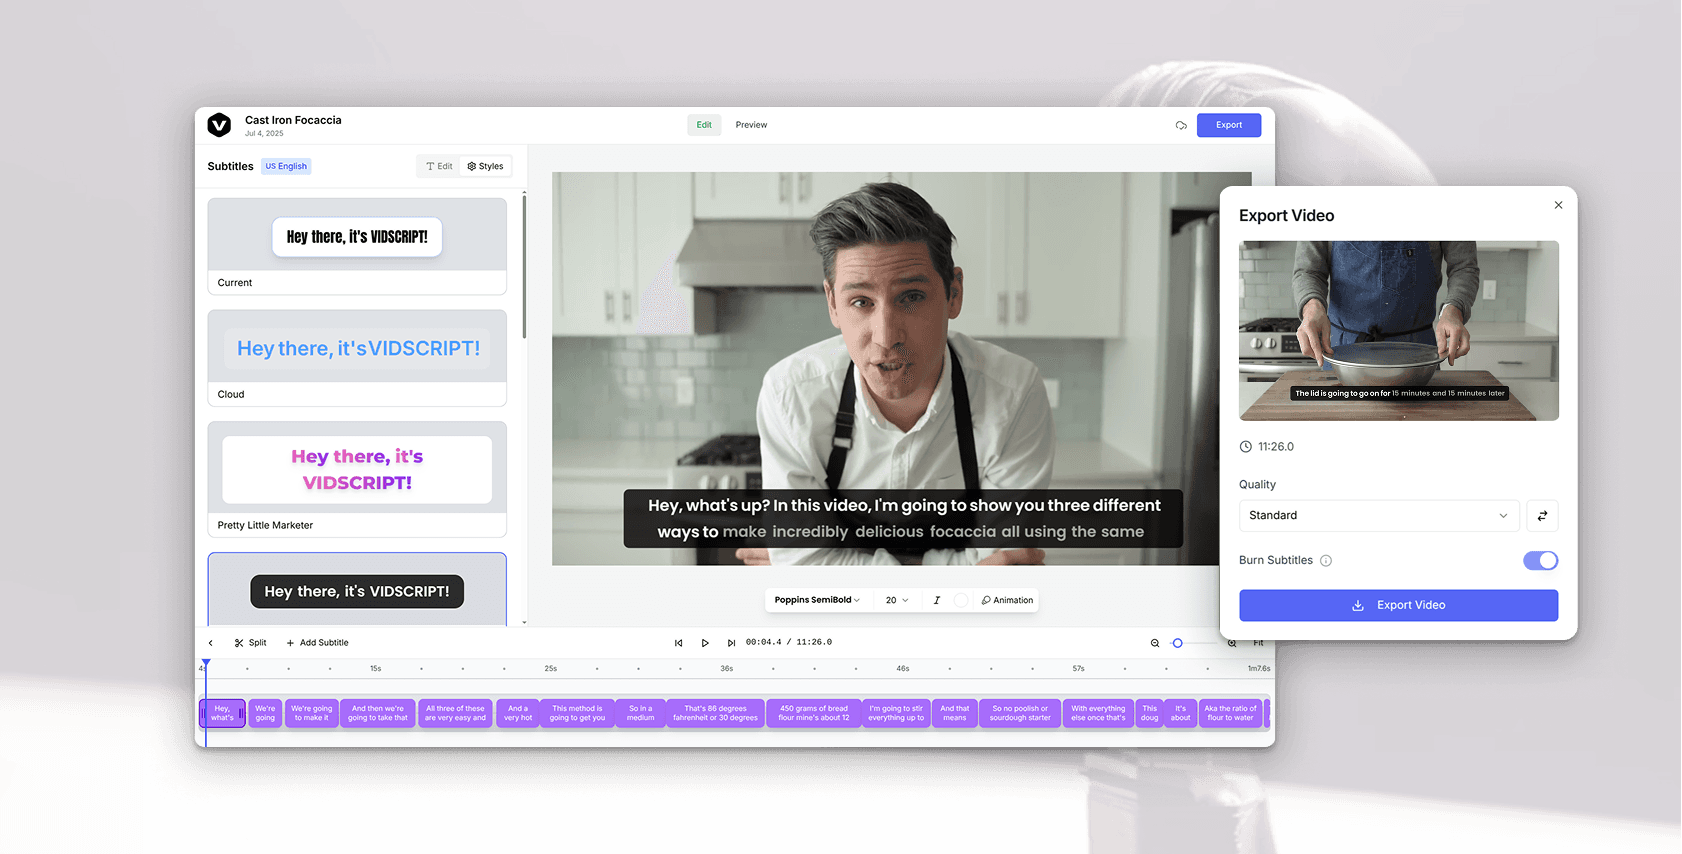Click the 11:26.0 duration in Export dialog
Screen dimensions: 1682x854
[1275, 447]
